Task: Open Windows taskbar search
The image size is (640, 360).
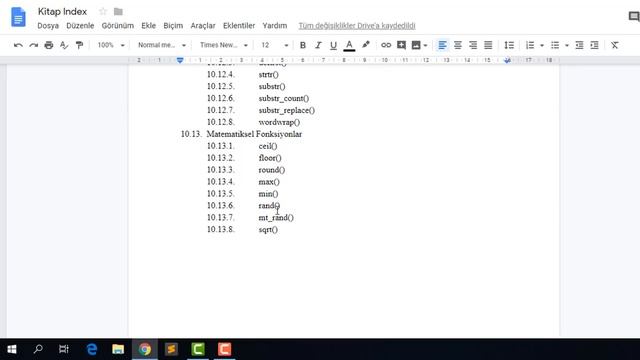Action: 38,349
